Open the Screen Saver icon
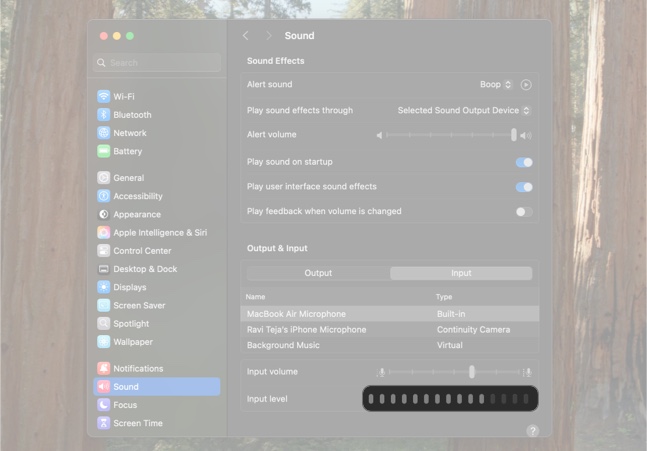The width and height of the screenshot is (647, 451). click(104, 305)
